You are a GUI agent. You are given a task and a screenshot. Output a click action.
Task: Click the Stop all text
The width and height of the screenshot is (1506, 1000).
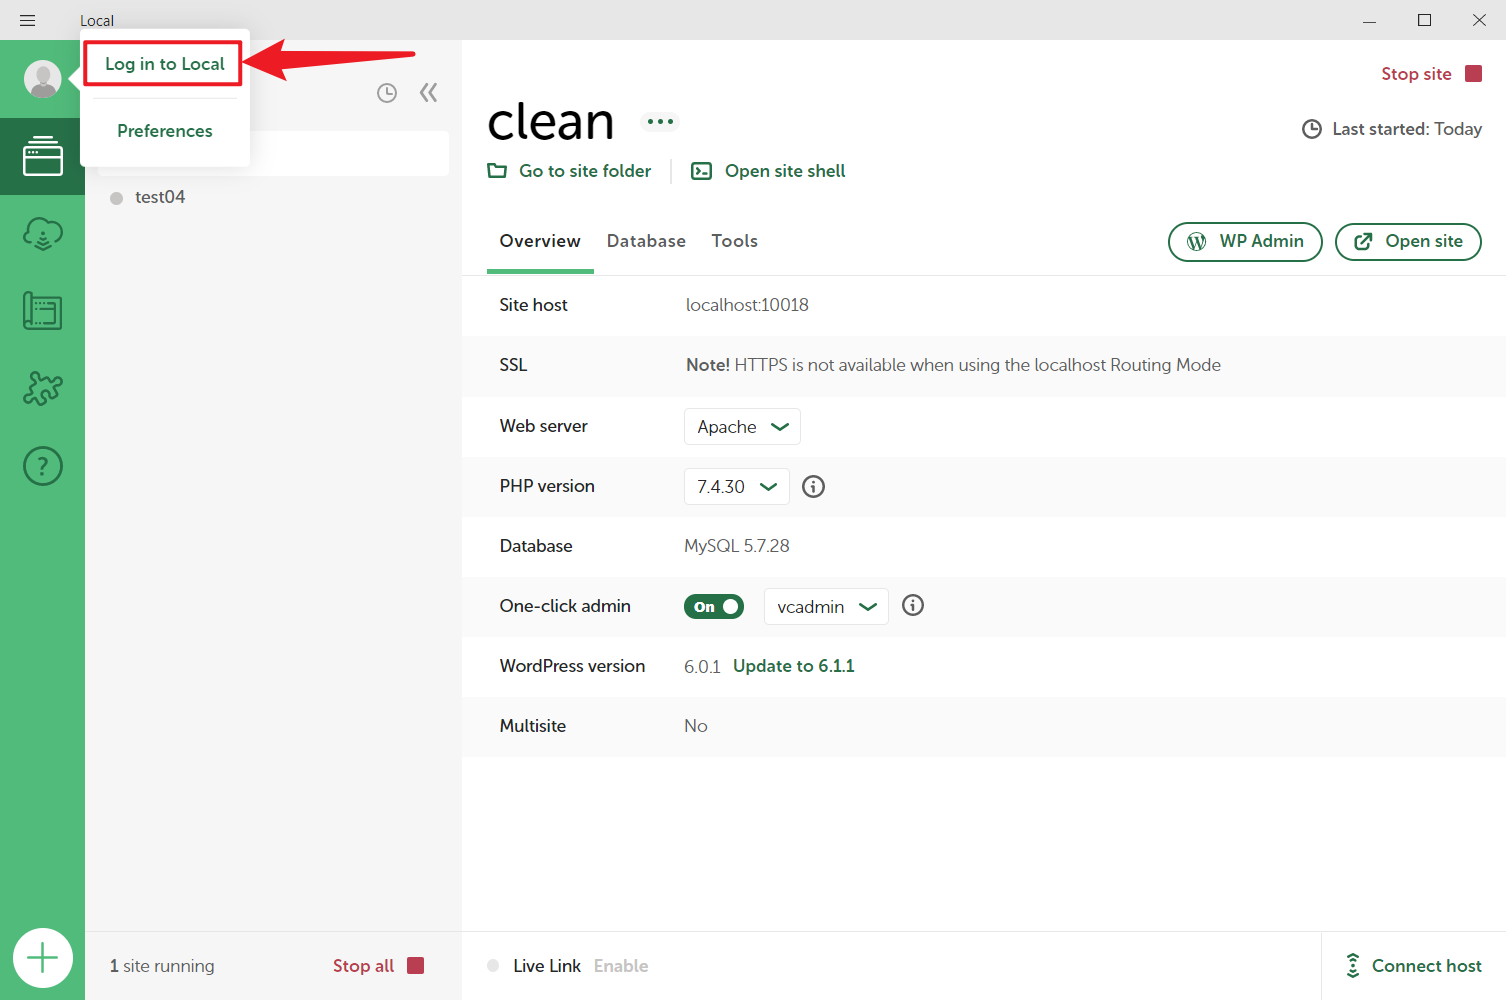[364, 966]
